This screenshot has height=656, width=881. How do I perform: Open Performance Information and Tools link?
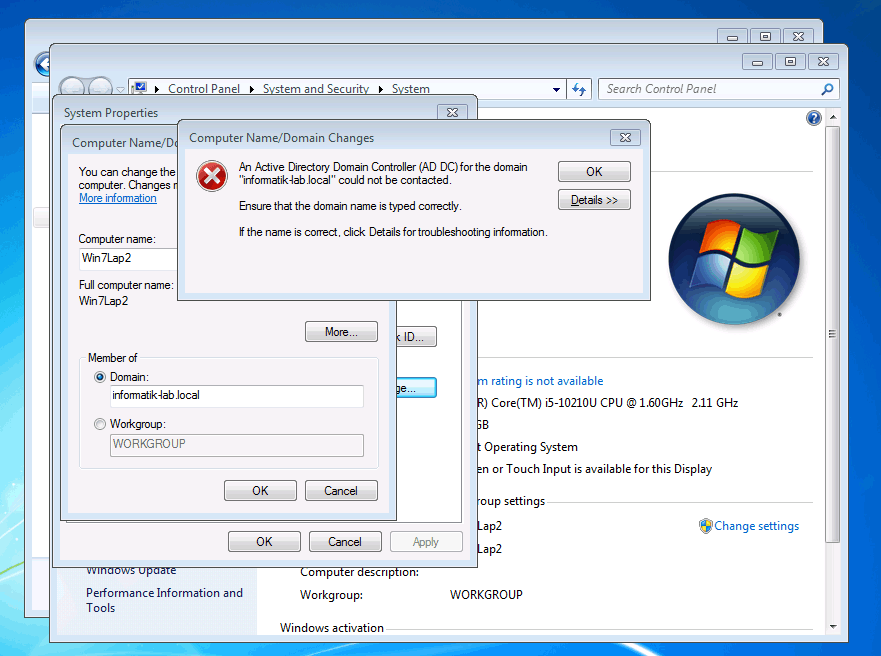coord(164,600)
